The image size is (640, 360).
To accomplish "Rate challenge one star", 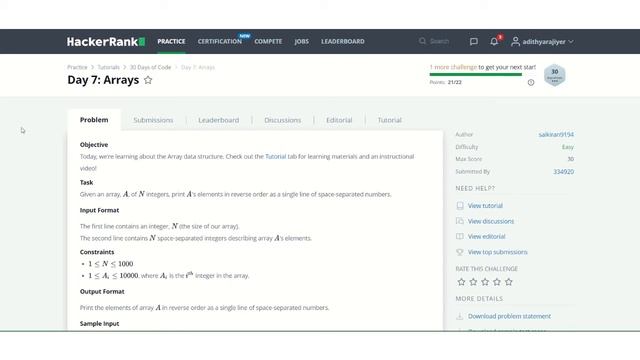I will 461,282.
